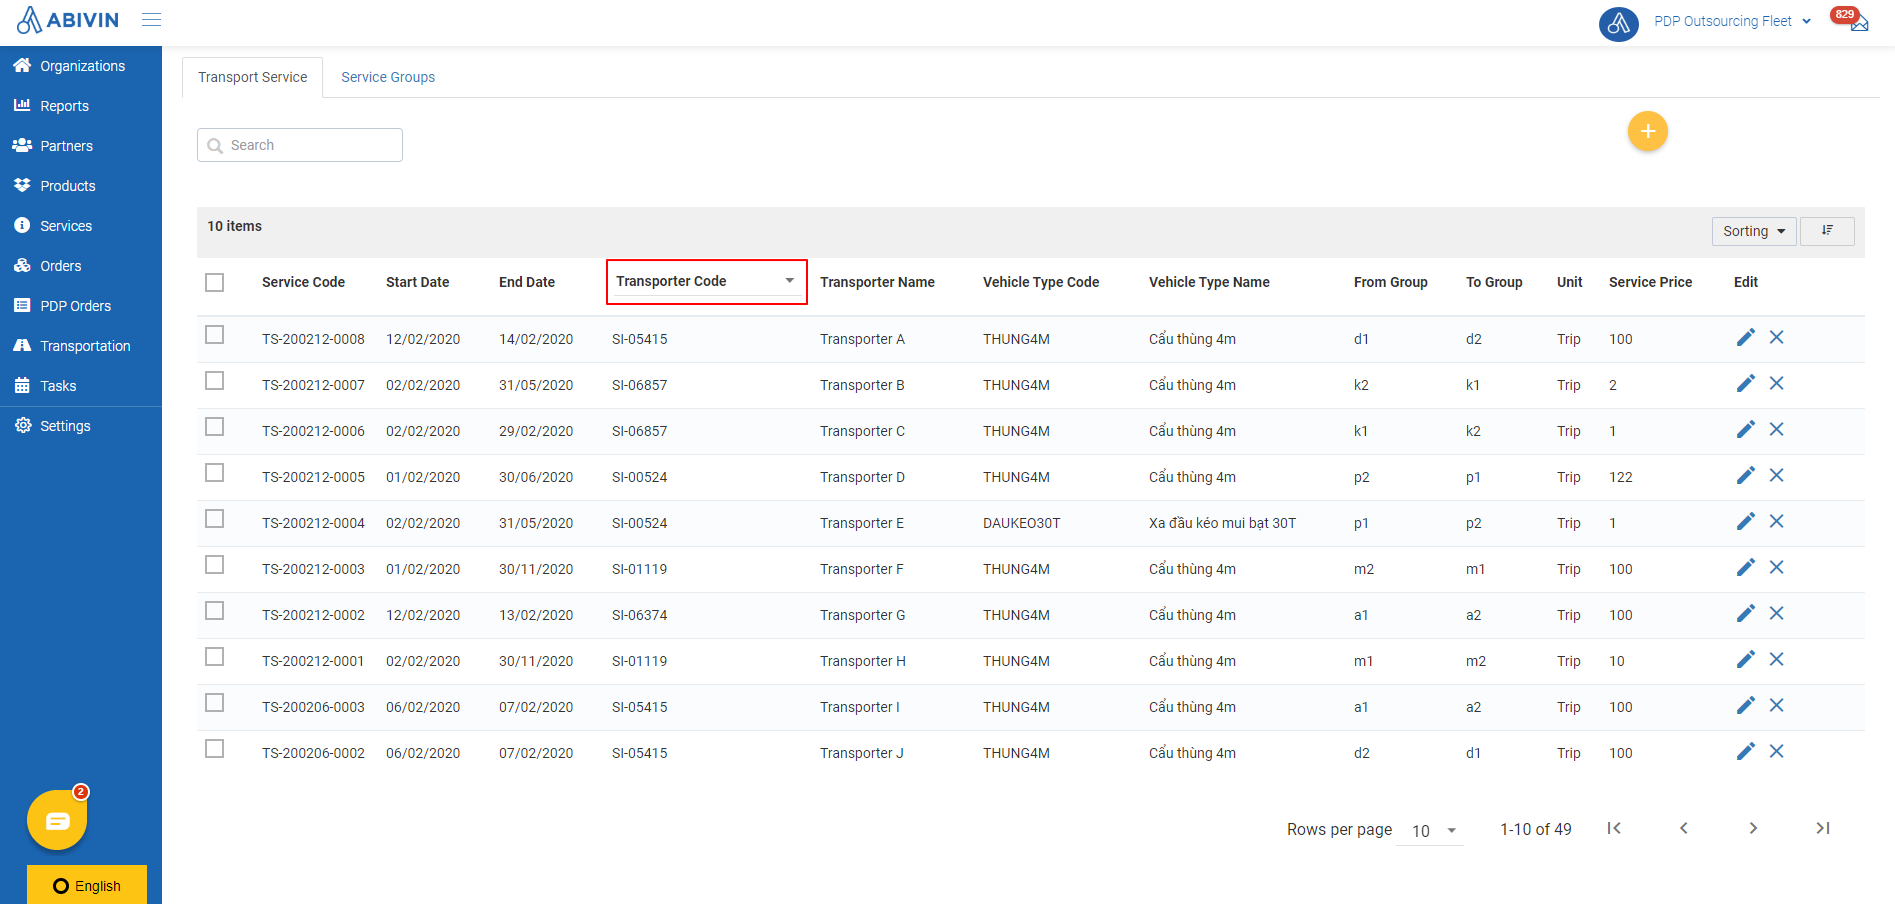
Task: Delete service TS-200206-0002
Action: 1776,752
